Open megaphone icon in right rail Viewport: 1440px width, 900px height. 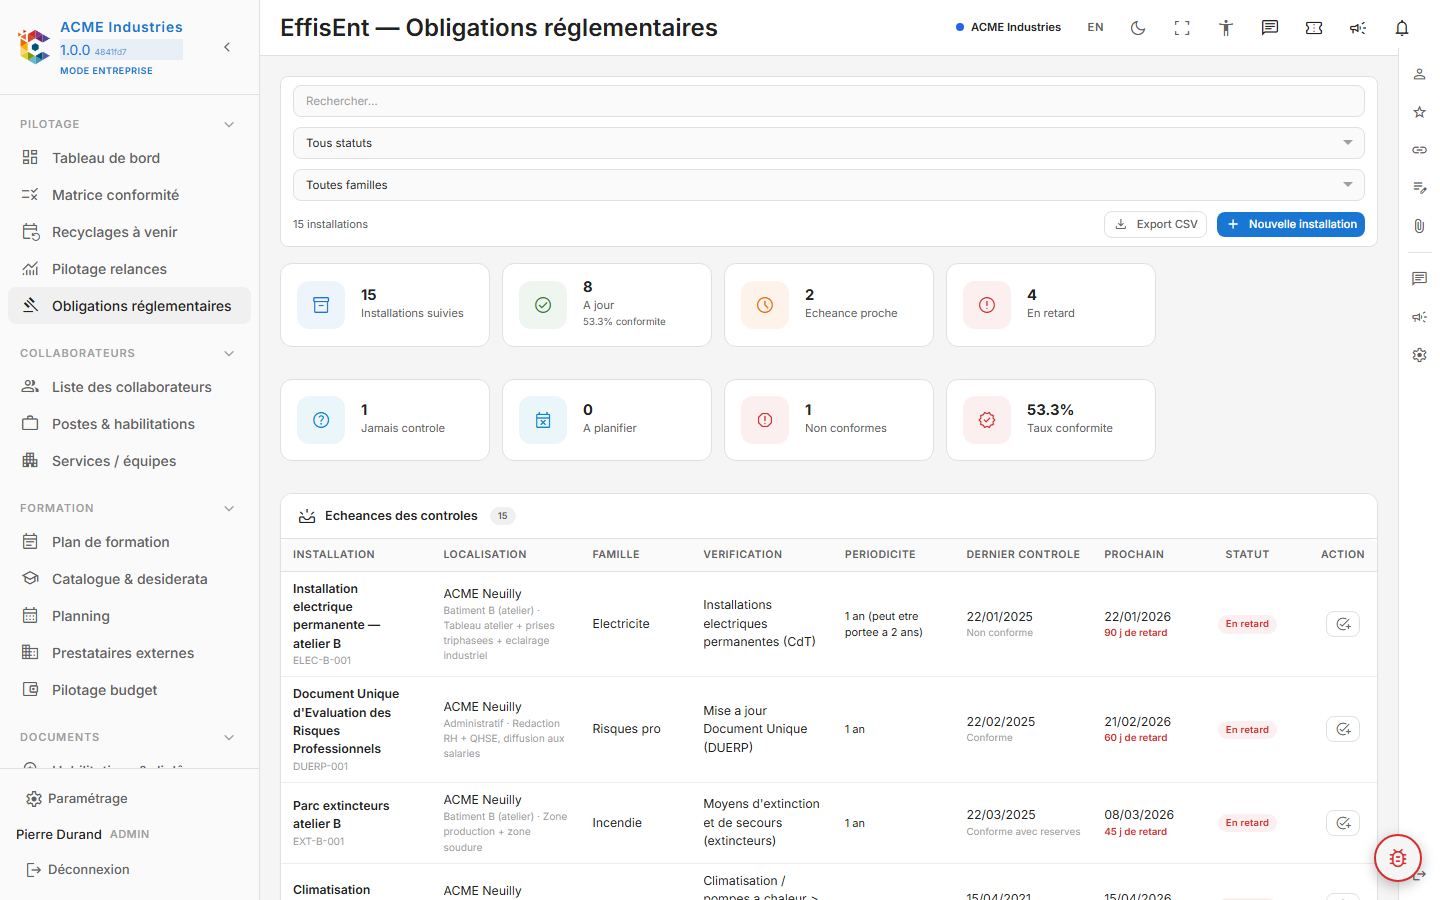pos(1419,317)
